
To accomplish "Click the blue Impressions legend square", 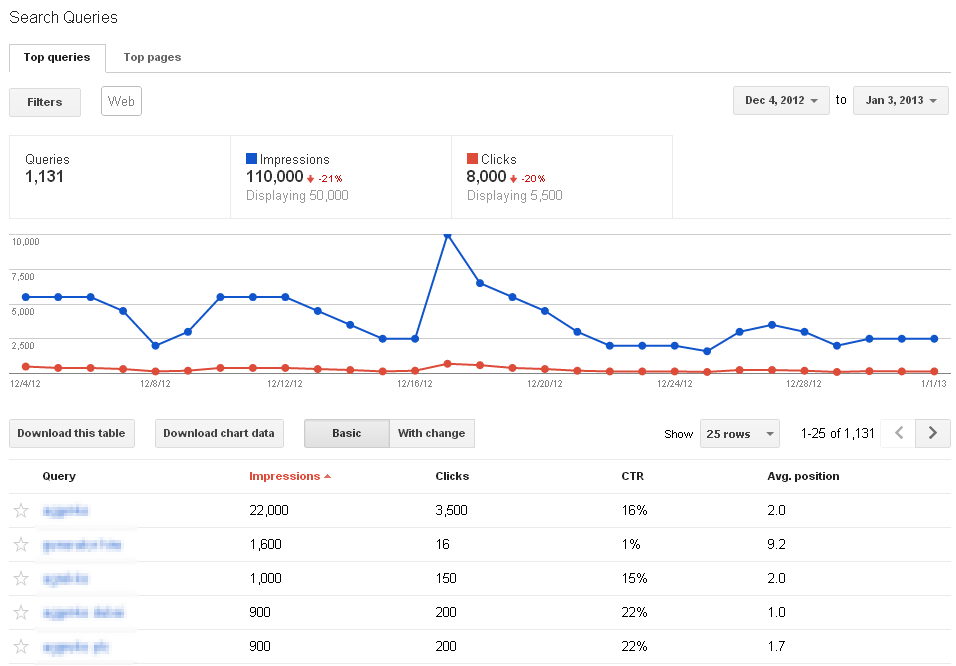I will point(250,158).
